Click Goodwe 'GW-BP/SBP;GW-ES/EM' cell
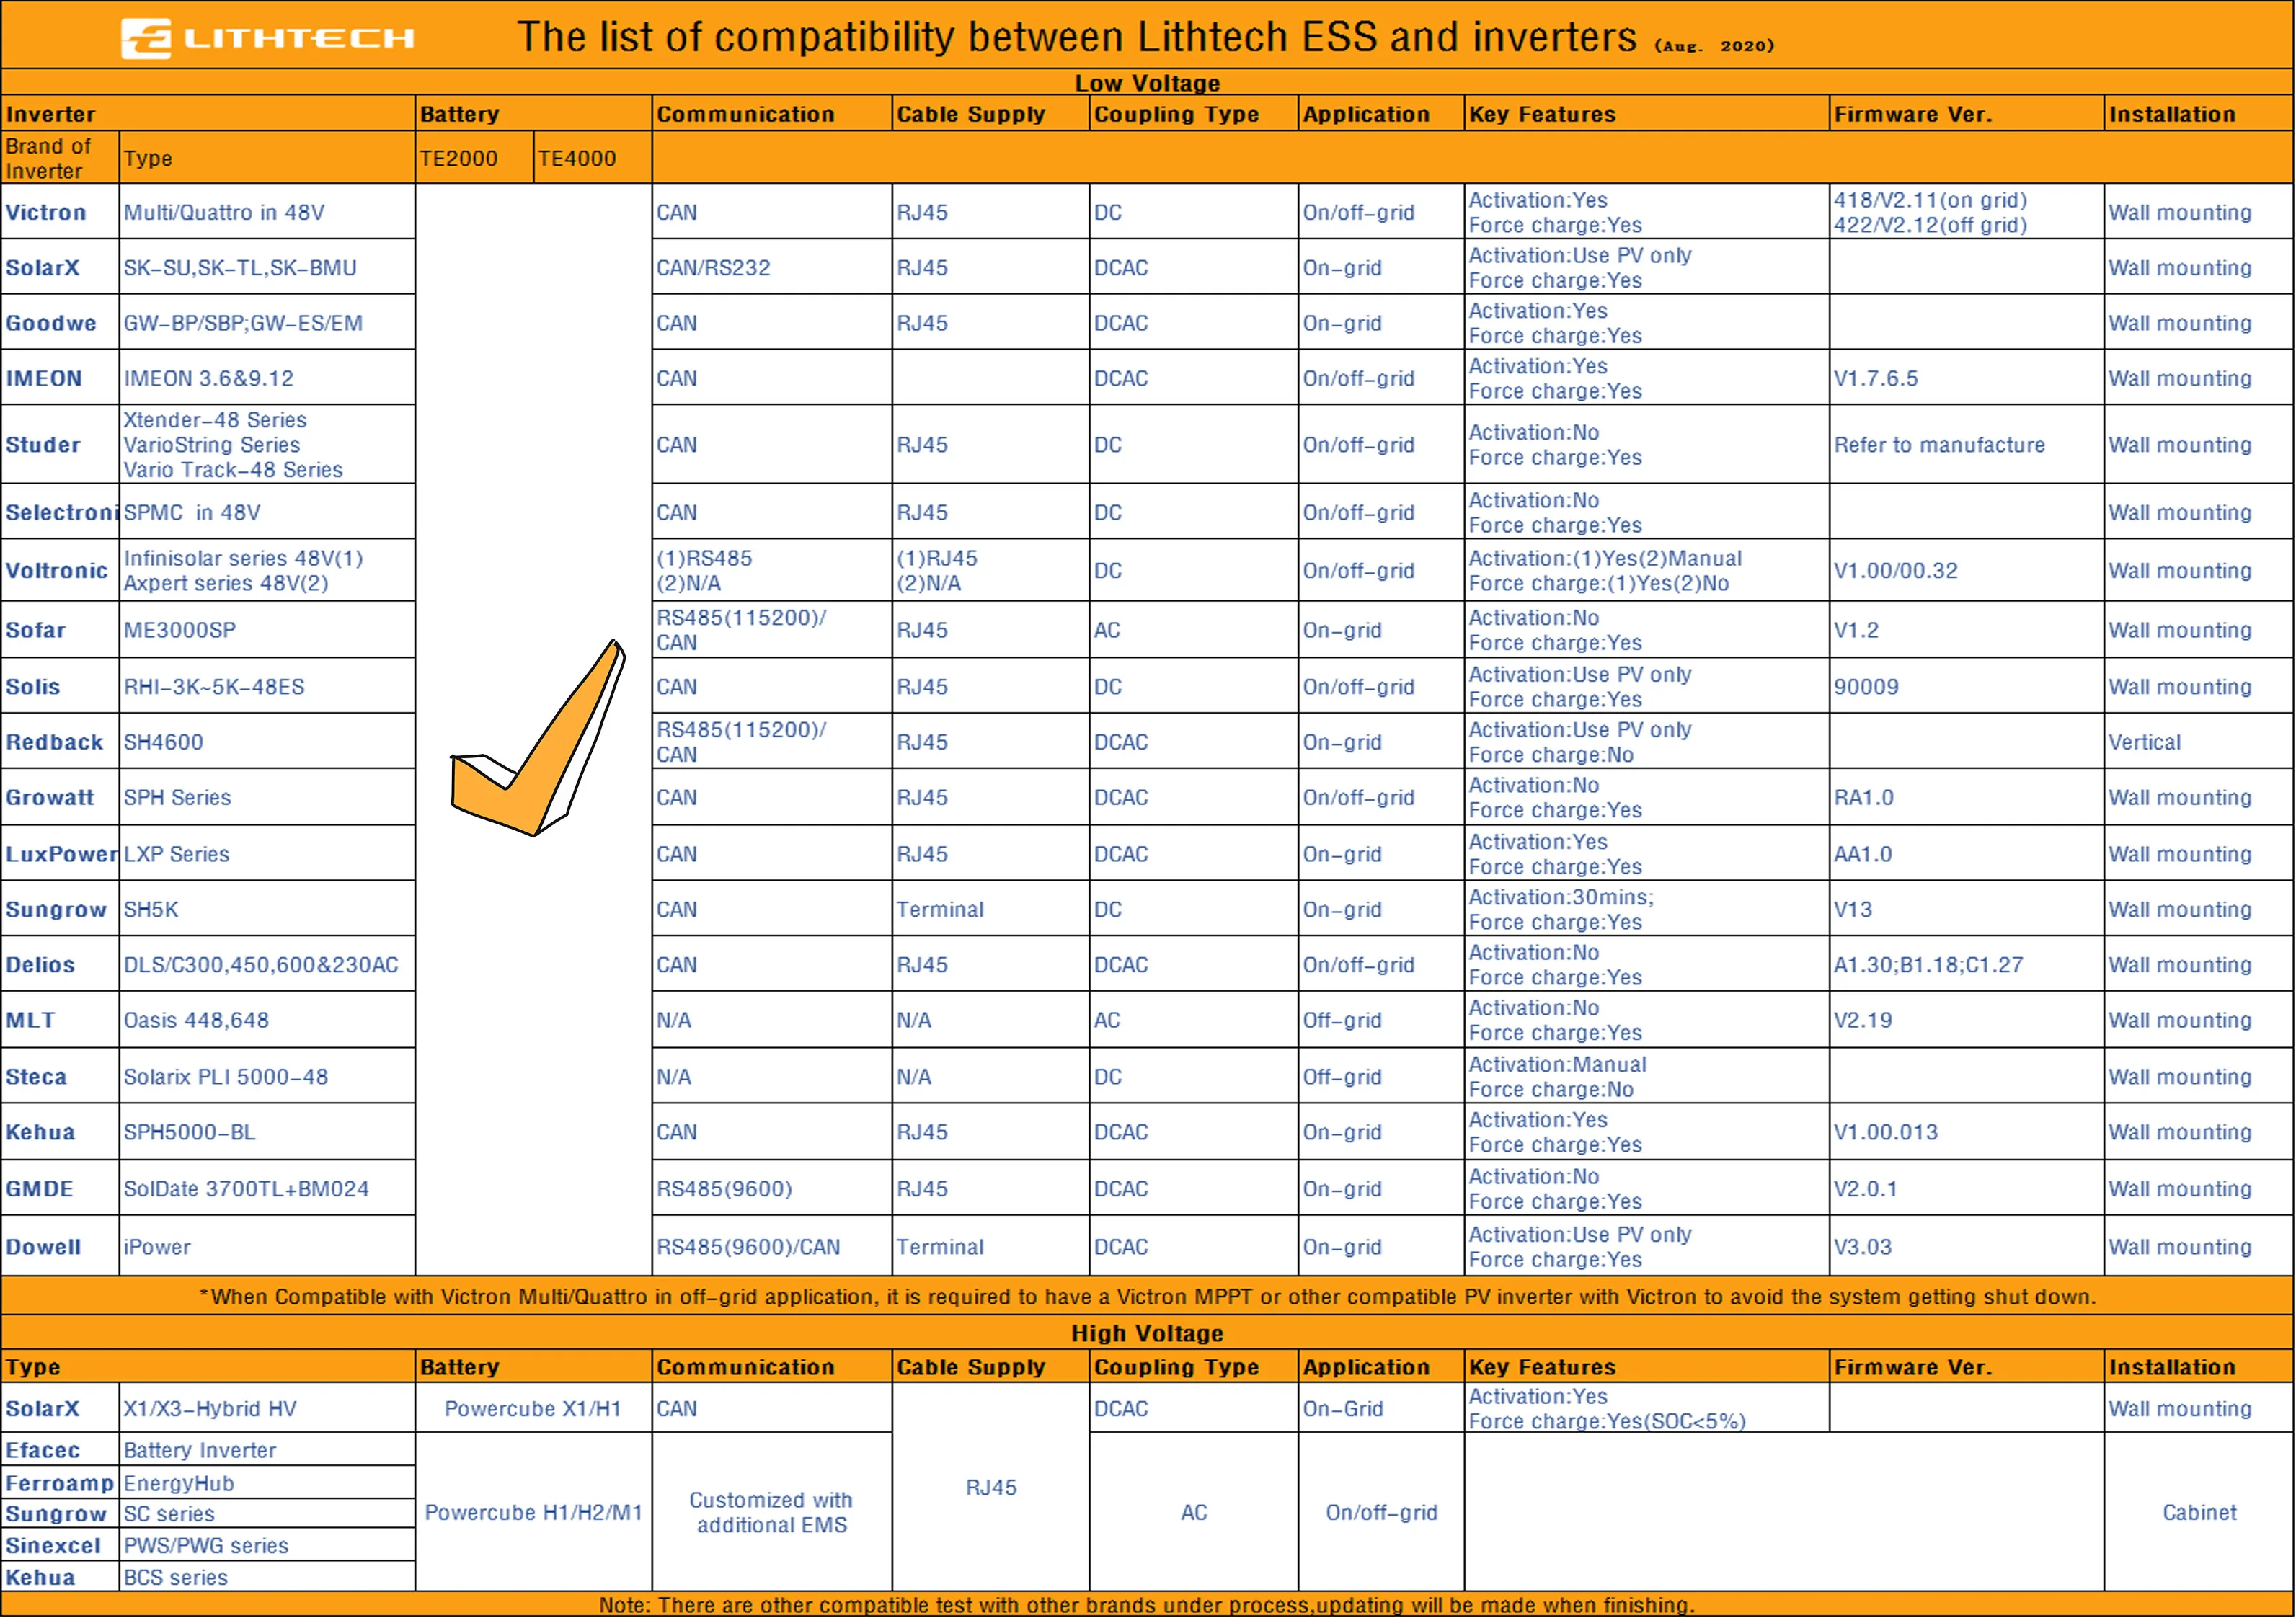This screenshot has width=2296, height=1618. 267,323
